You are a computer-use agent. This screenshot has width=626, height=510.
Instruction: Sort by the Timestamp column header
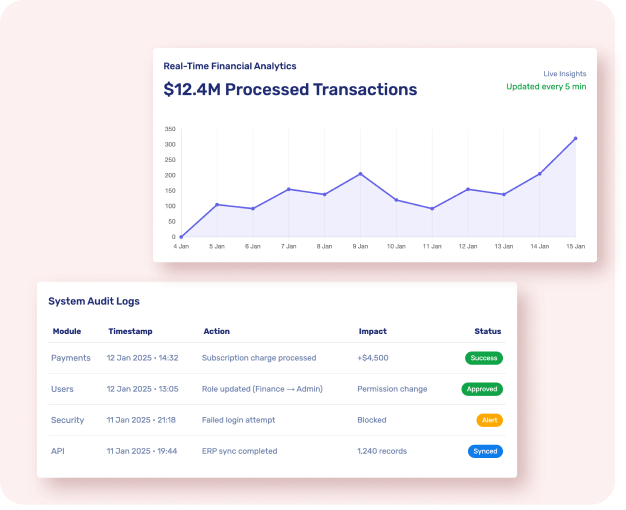129,331
